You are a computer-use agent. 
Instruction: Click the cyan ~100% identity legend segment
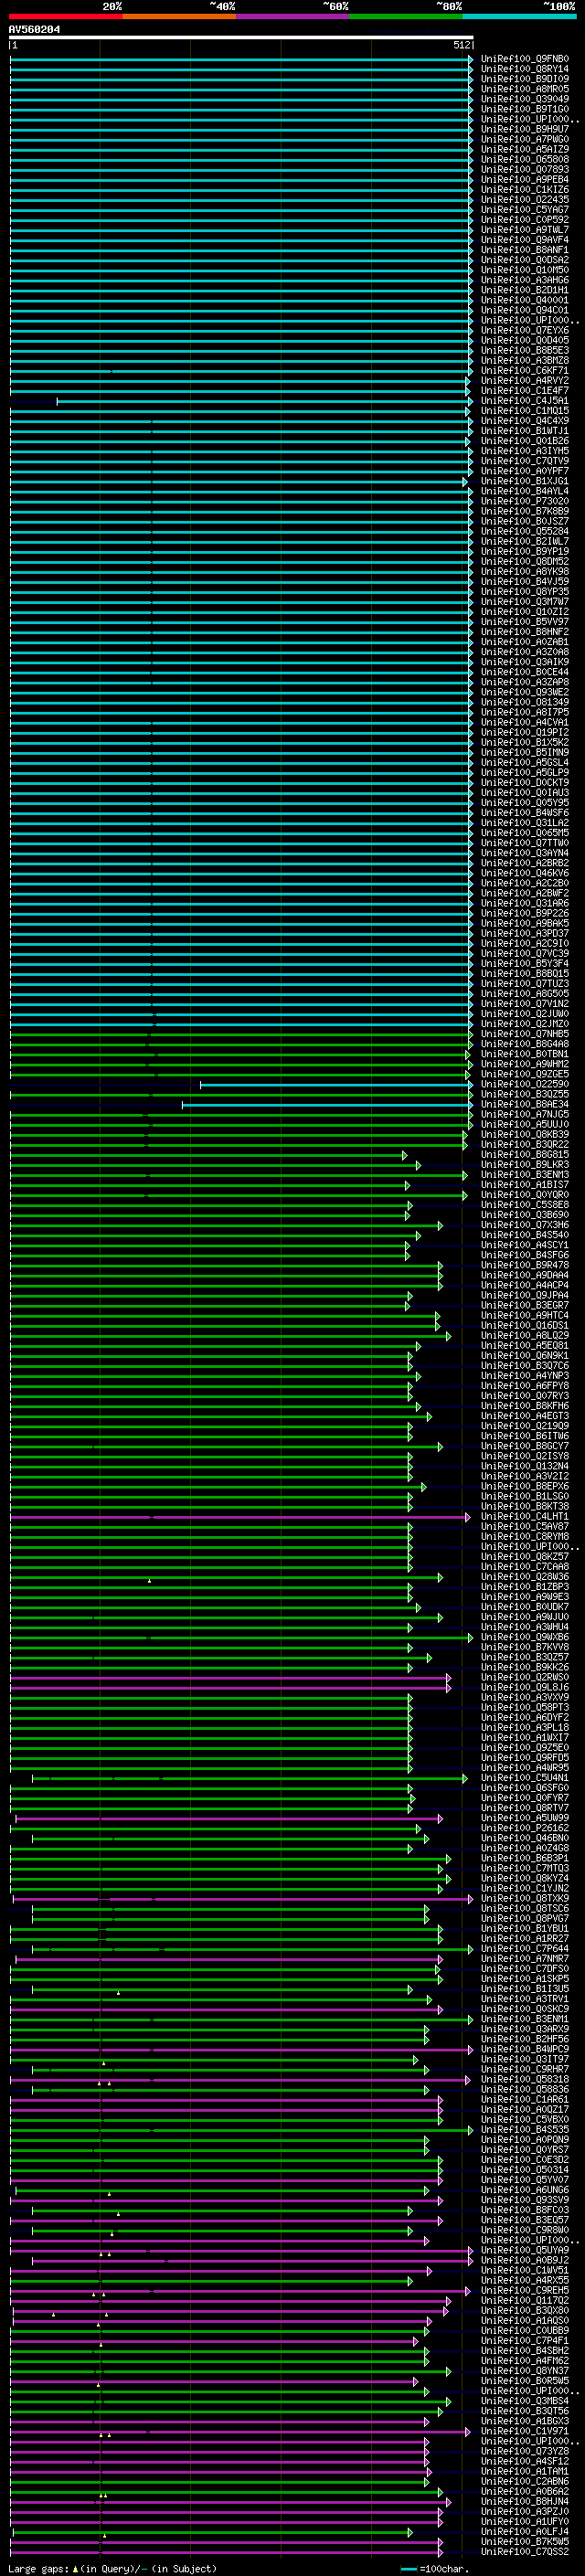[x=519, y=16]
